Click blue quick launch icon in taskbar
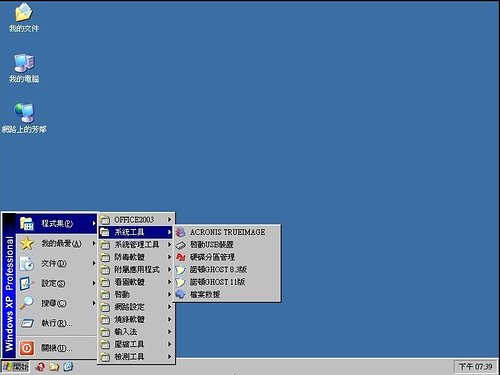Screen dimensions: 500x375 [x=68, y=367]
